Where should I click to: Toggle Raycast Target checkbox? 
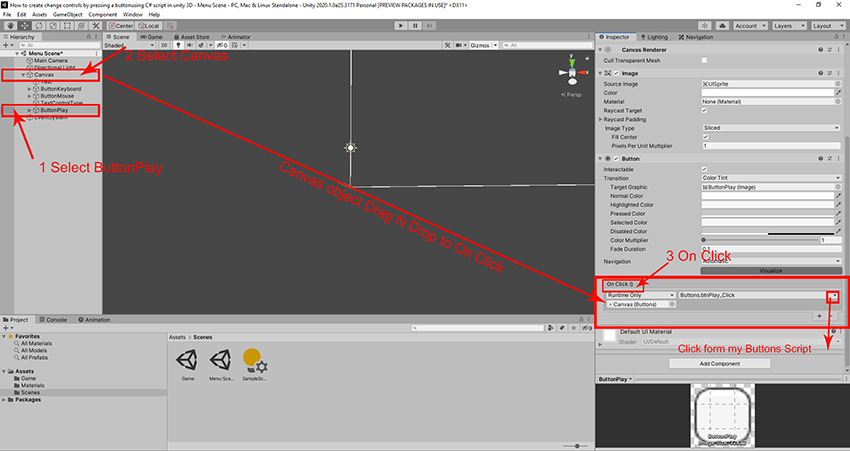704,111
